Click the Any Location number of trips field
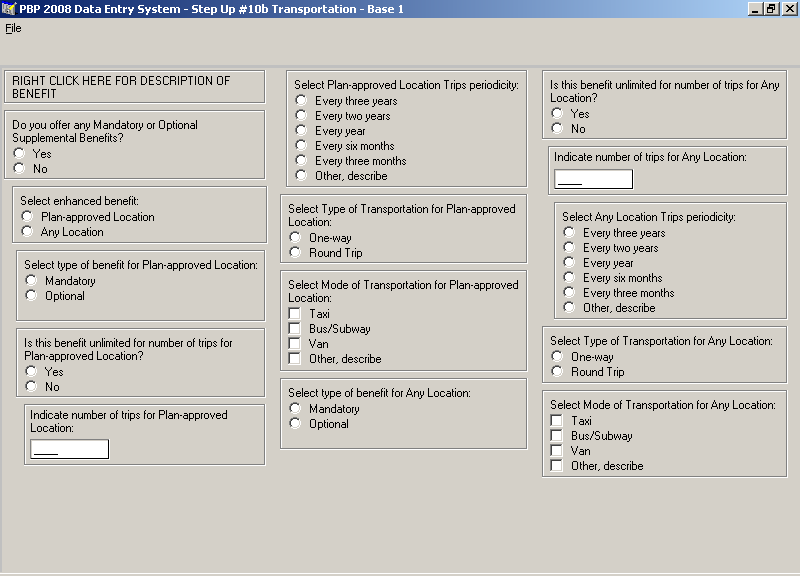800x576 pixels. 593,179
